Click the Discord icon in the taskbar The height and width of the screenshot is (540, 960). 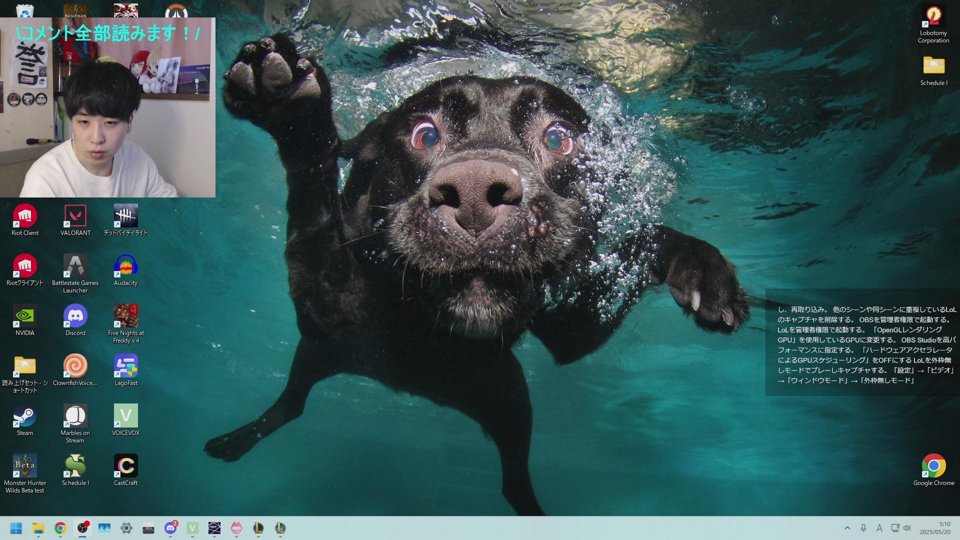[170, 528]
